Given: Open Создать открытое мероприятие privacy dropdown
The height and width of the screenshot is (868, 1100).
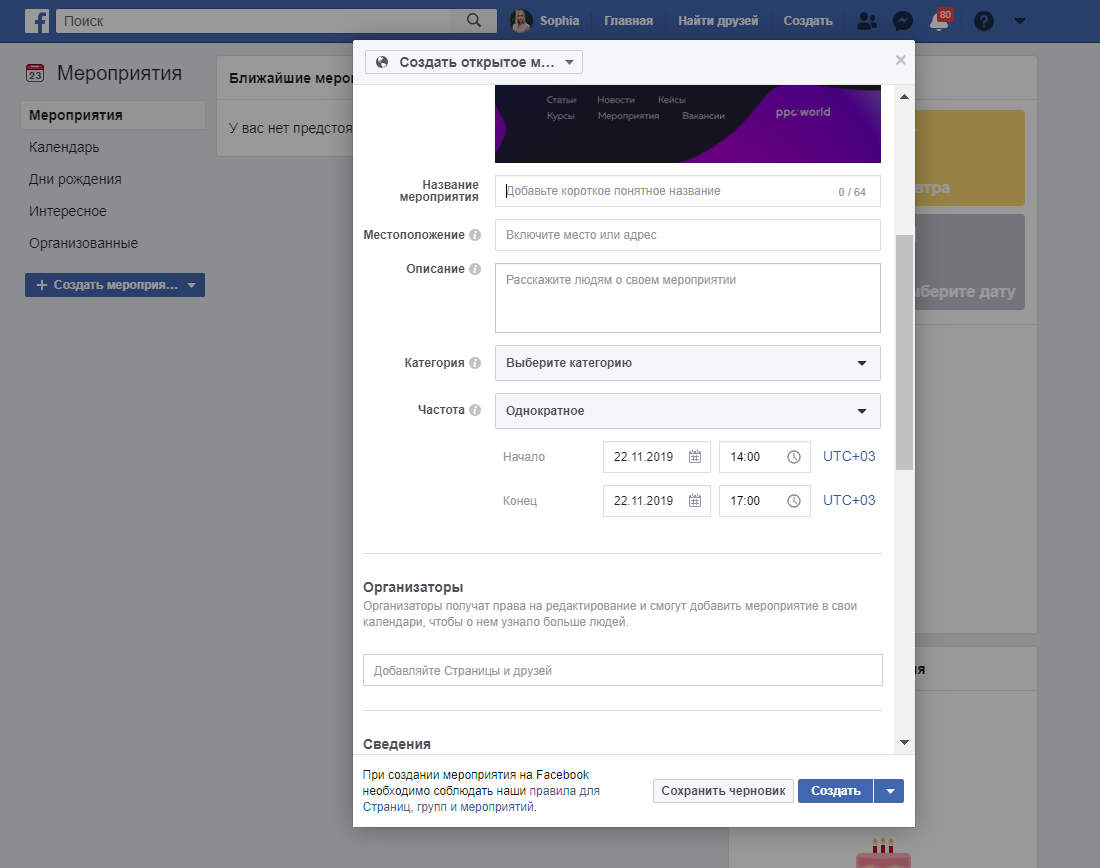Looking at the screenshot, I should coord(474,62).
